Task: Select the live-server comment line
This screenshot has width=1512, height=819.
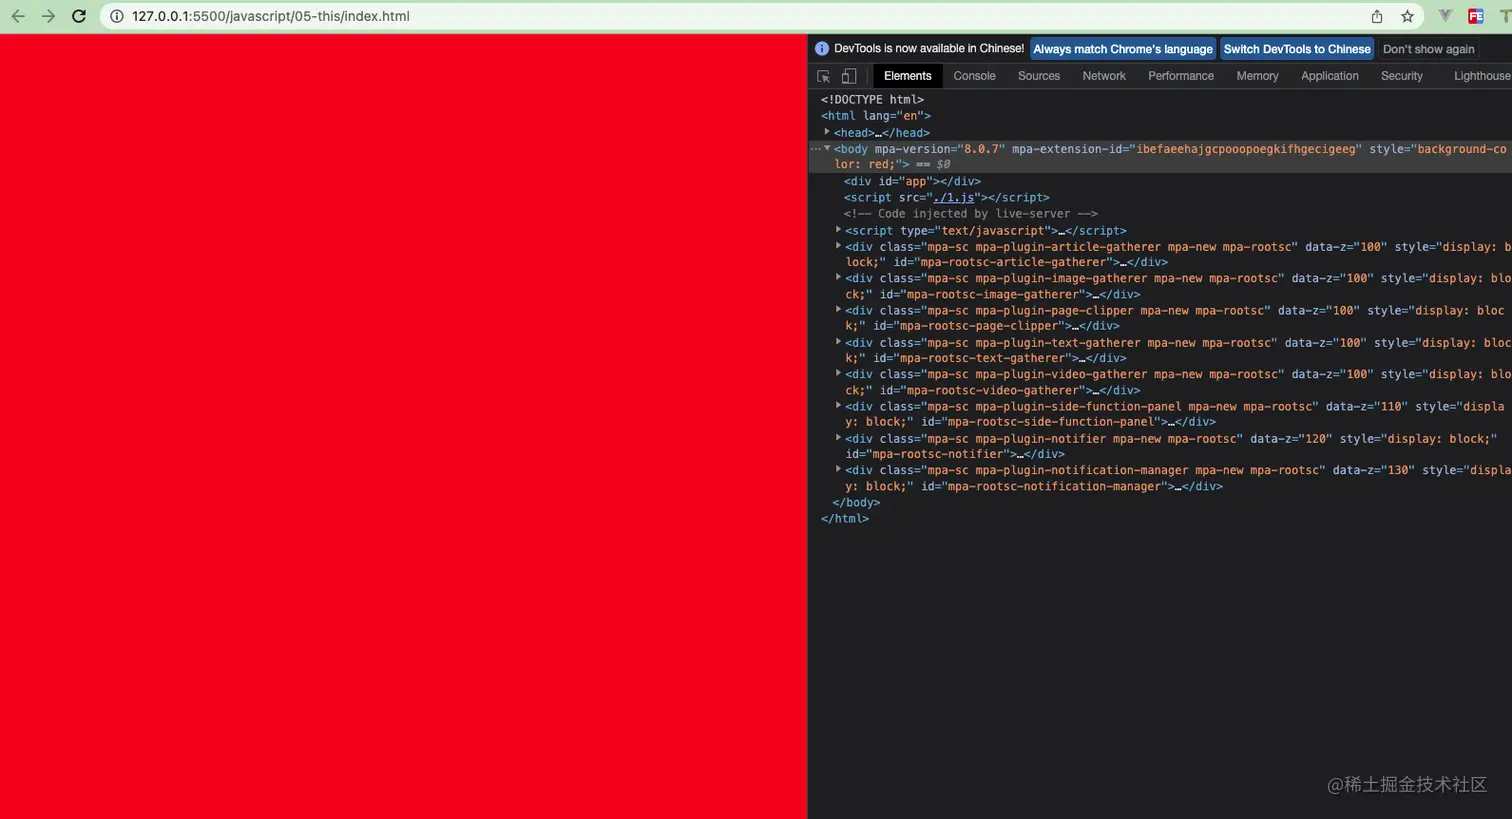Action: (970, 214)
